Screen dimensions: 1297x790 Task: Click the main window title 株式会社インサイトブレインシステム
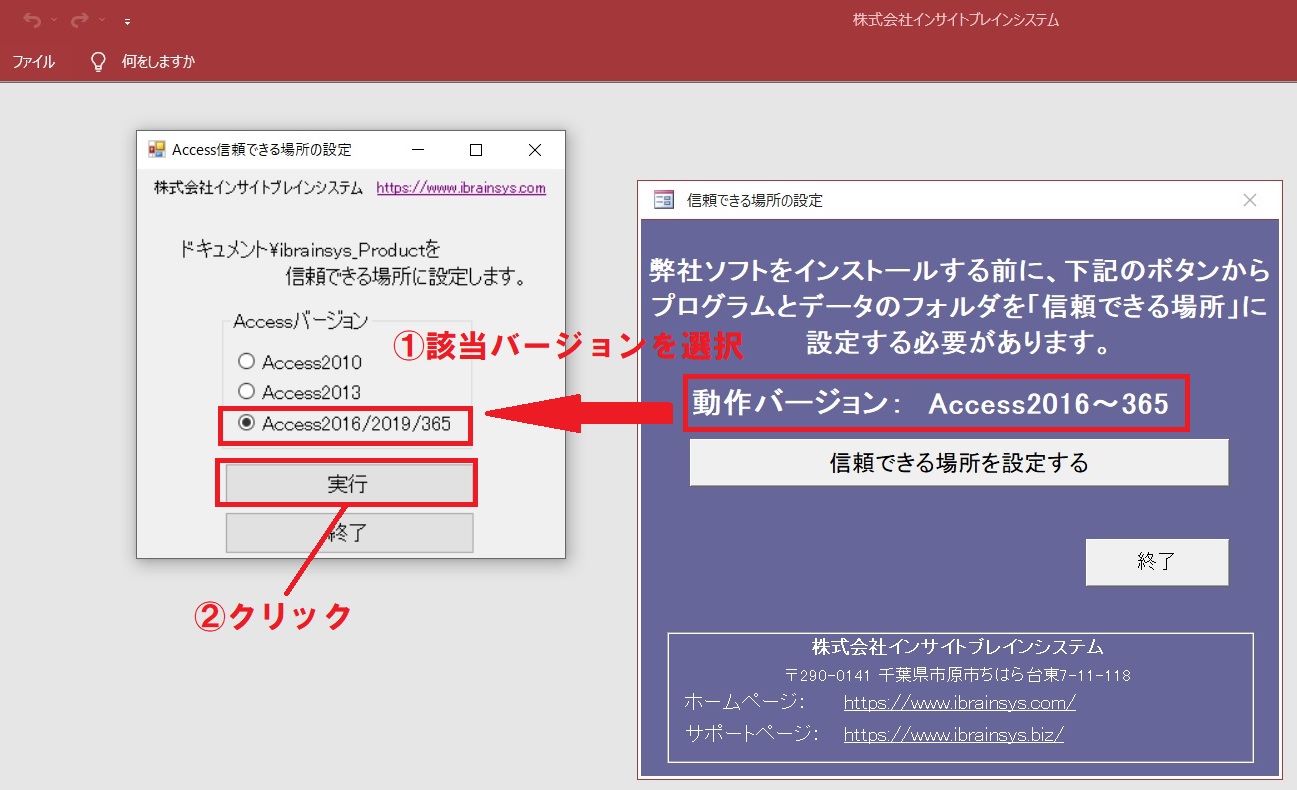pos(956,20)
